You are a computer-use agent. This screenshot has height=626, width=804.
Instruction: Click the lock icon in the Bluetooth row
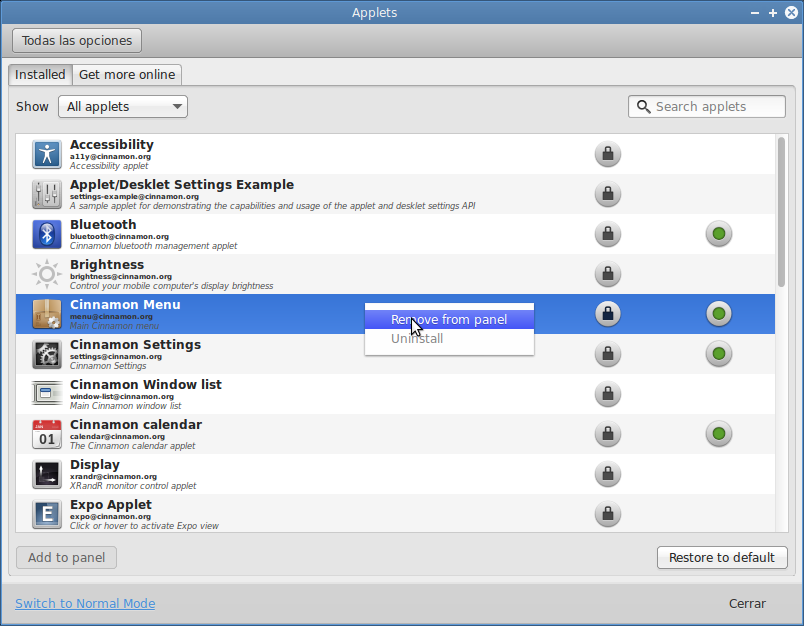click(x=608, y=234)
